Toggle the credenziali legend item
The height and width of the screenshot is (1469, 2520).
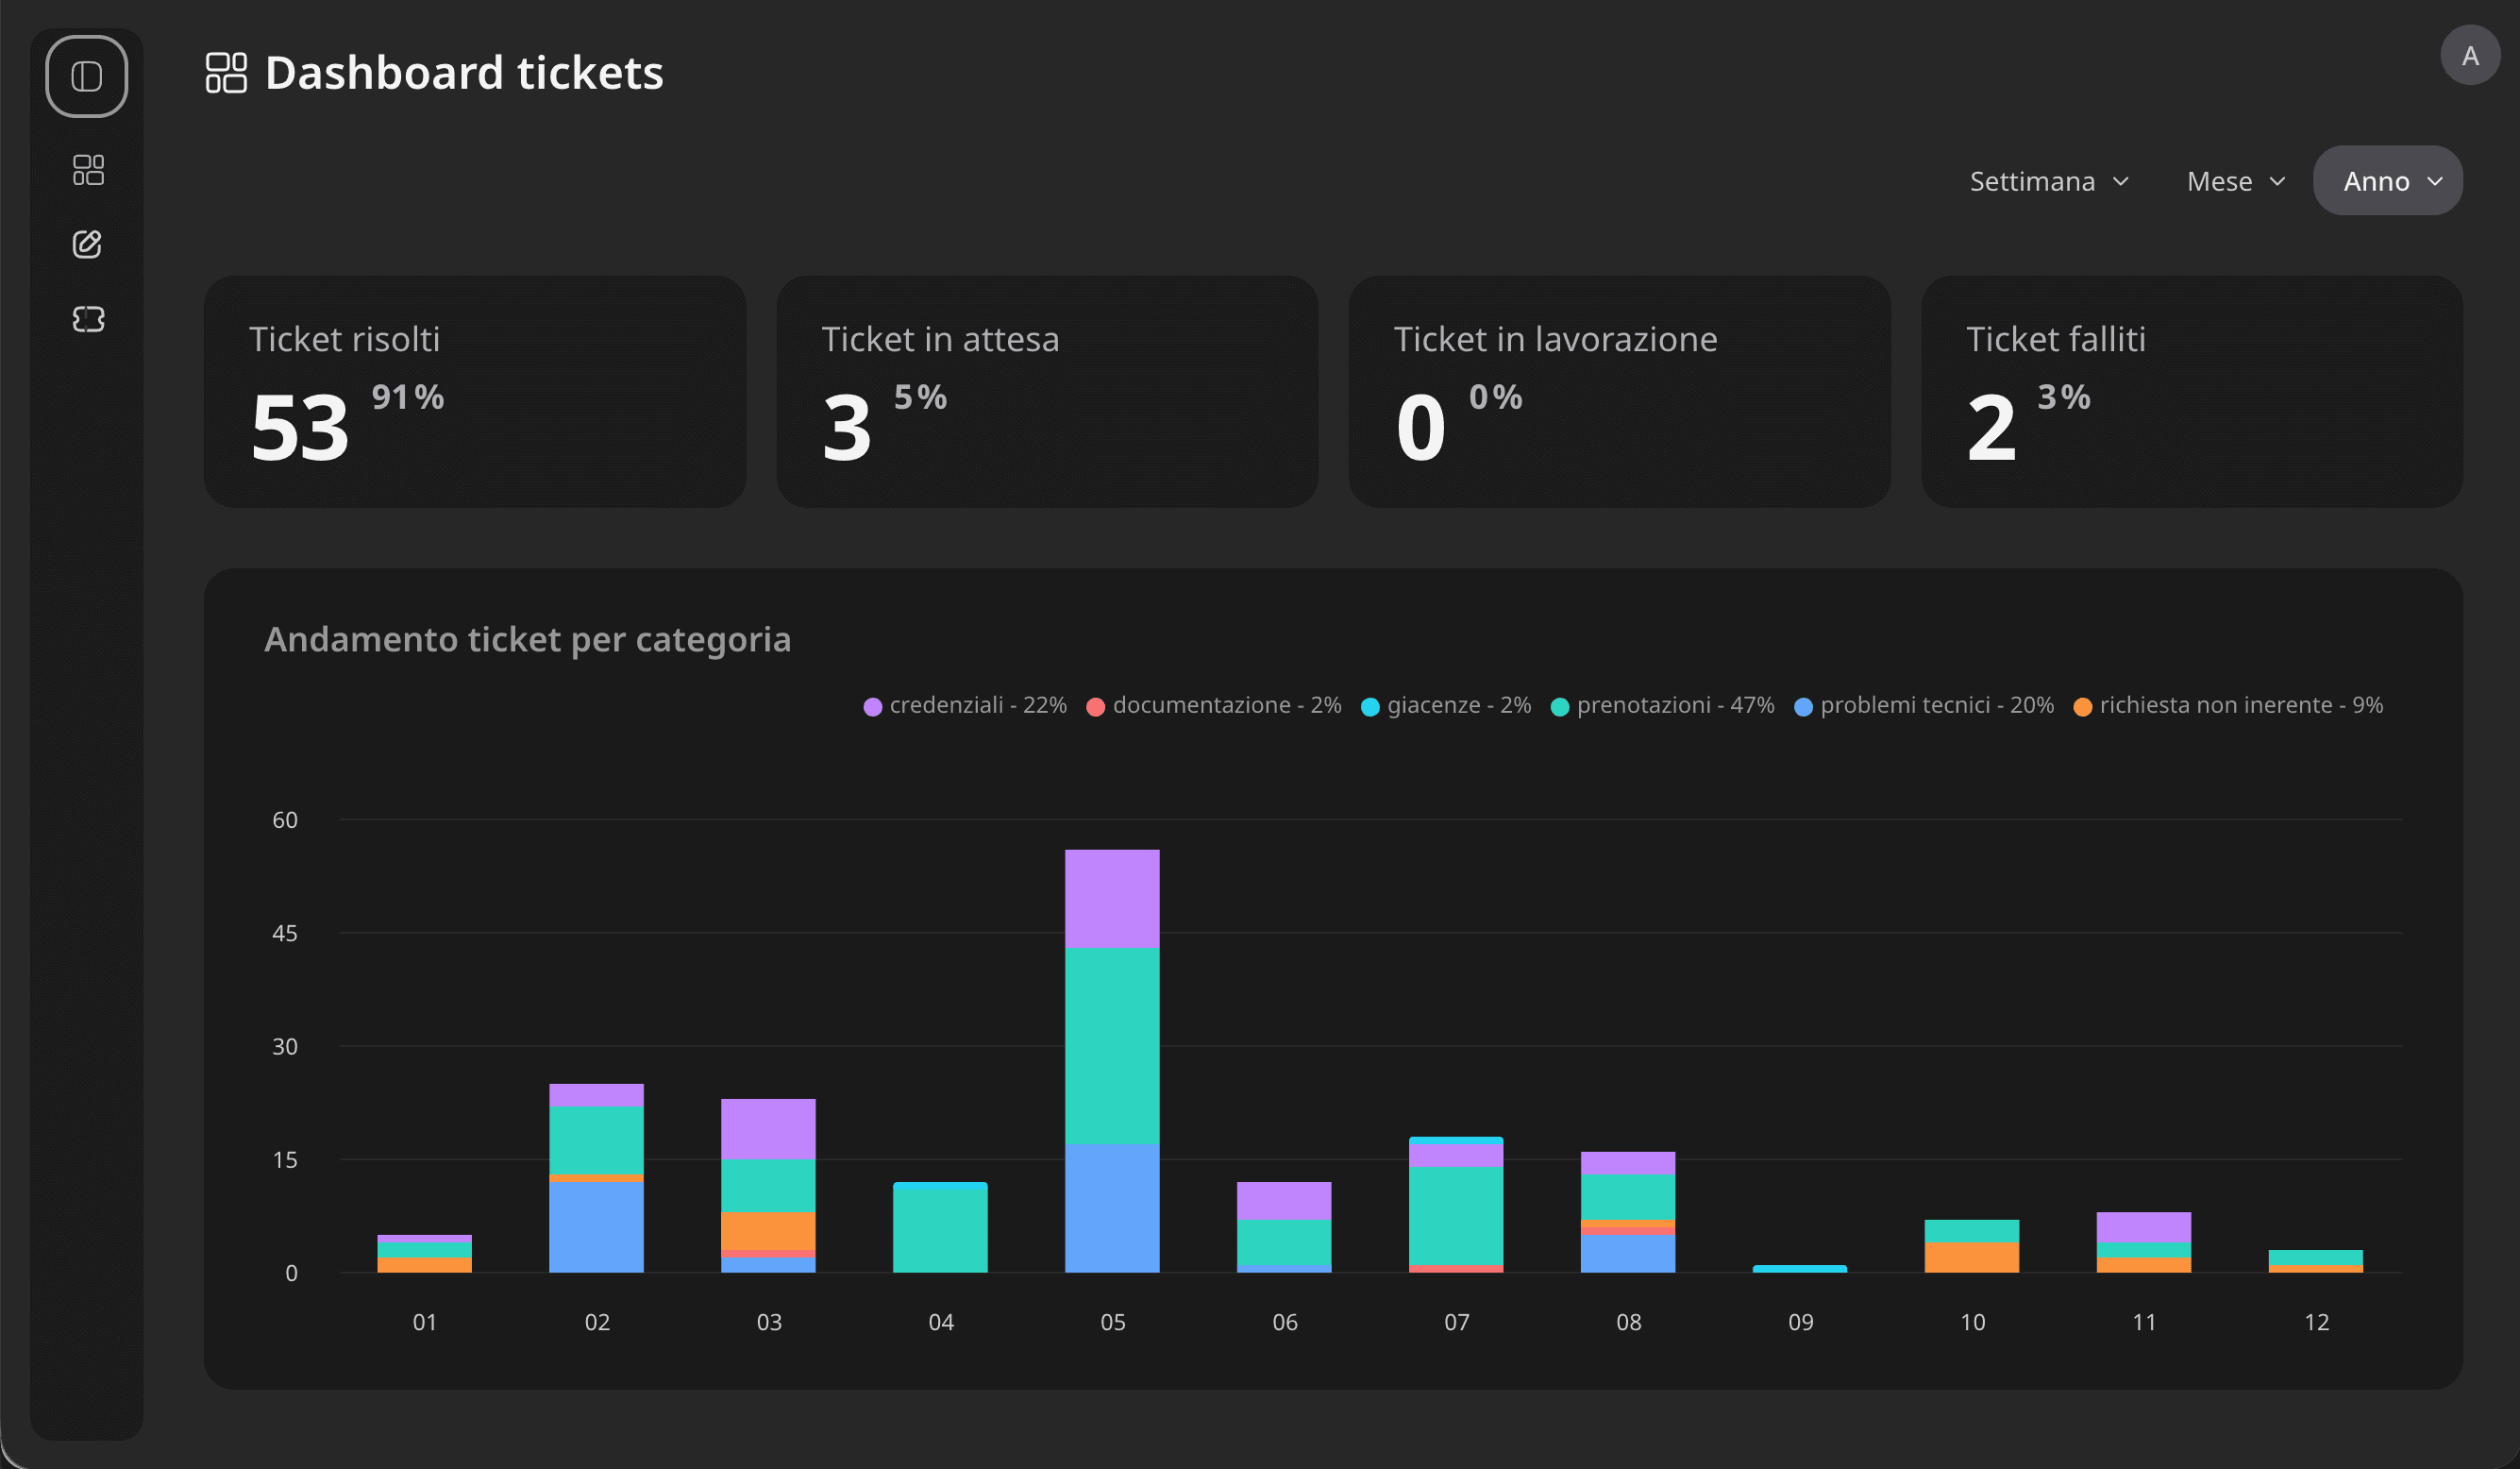[965, 705]
